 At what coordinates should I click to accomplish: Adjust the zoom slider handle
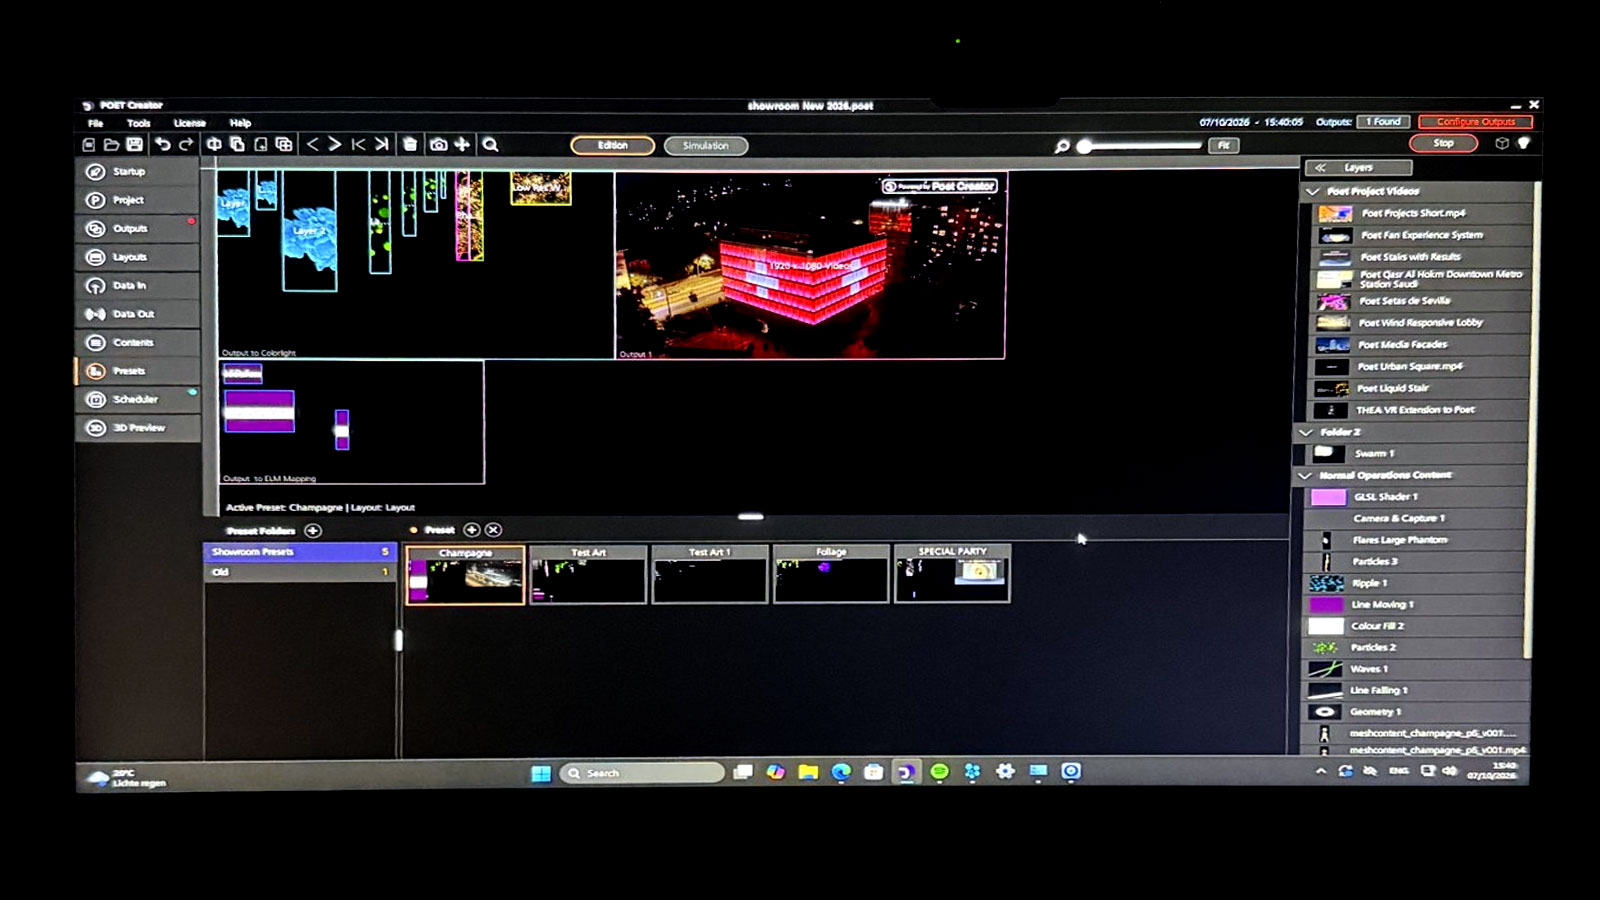1085,146
